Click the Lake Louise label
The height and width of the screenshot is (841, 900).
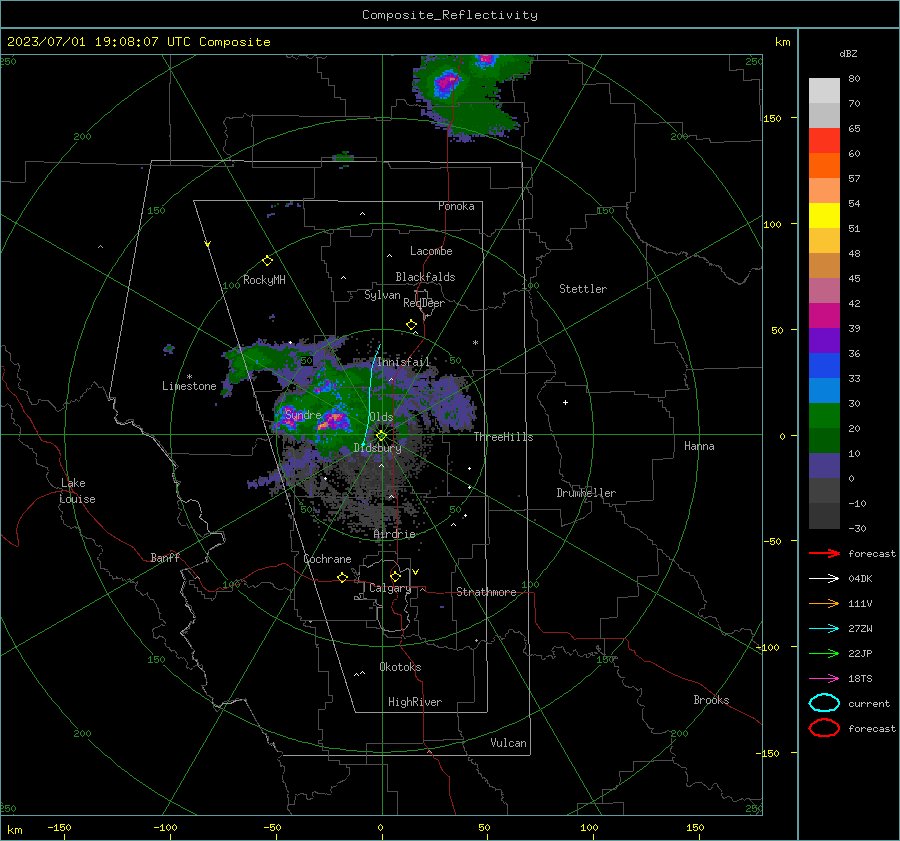pos(77,491)
